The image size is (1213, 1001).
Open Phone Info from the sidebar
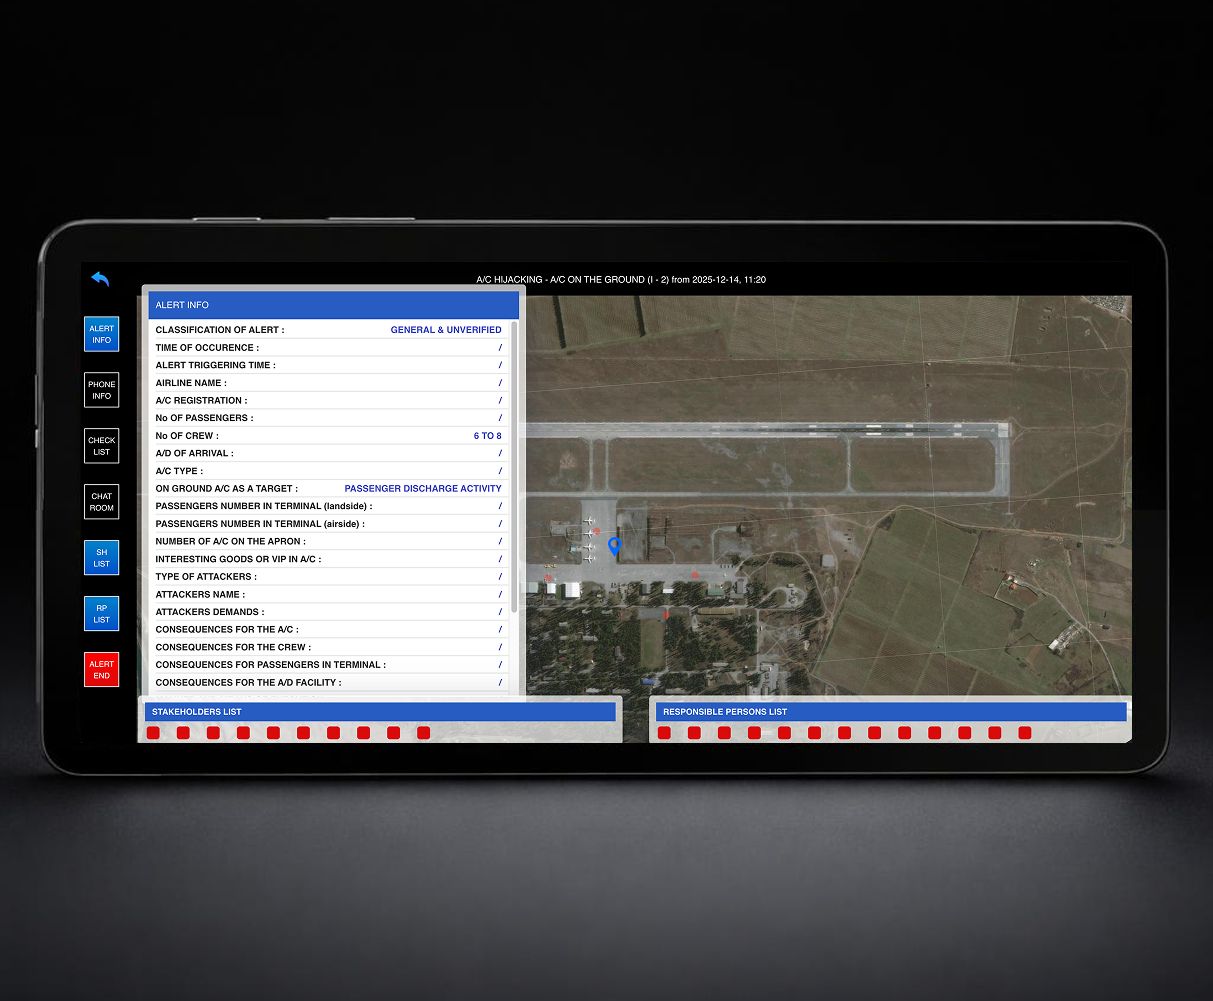(102, 390)
